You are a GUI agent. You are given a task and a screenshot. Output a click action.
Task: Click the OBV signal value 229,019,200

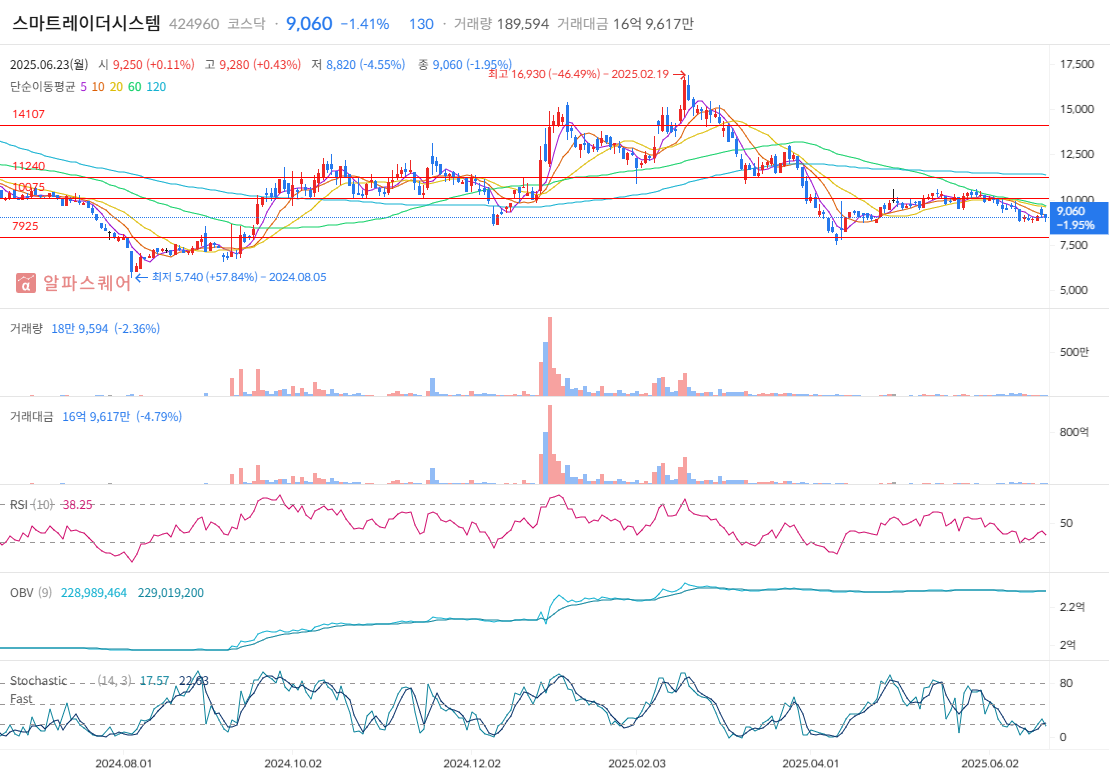[171, 593]
